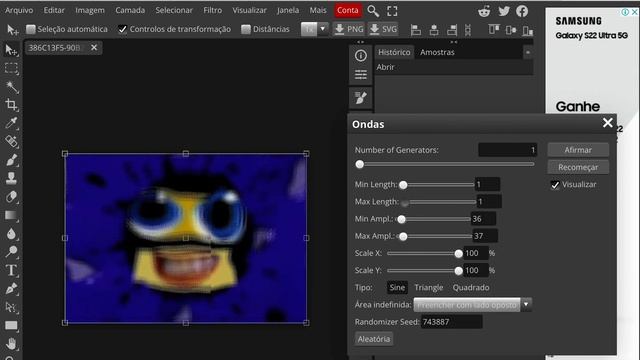Screen dimensions: 640x360
Task: Open the Twitter link icon
Action: pyautogui.click(x=504, y=11)
